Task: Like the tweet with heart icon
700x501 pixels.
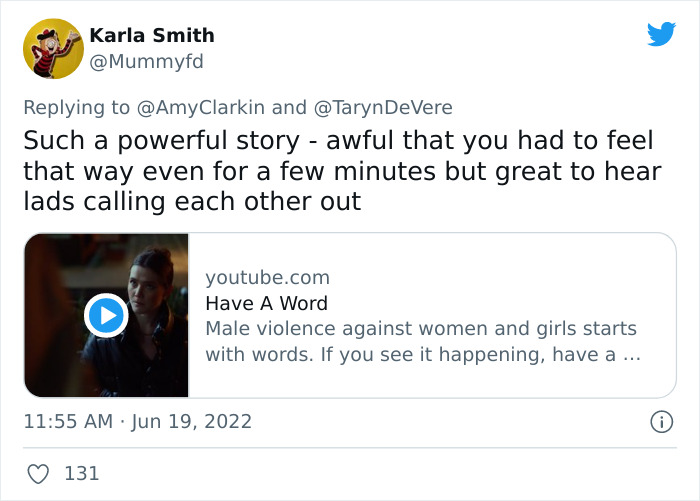Action: pos(38,472)
